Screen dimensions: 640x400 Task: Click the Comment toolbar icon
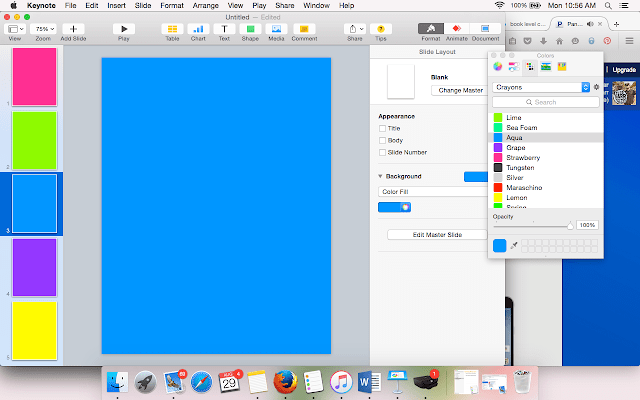tap(303, 29)
